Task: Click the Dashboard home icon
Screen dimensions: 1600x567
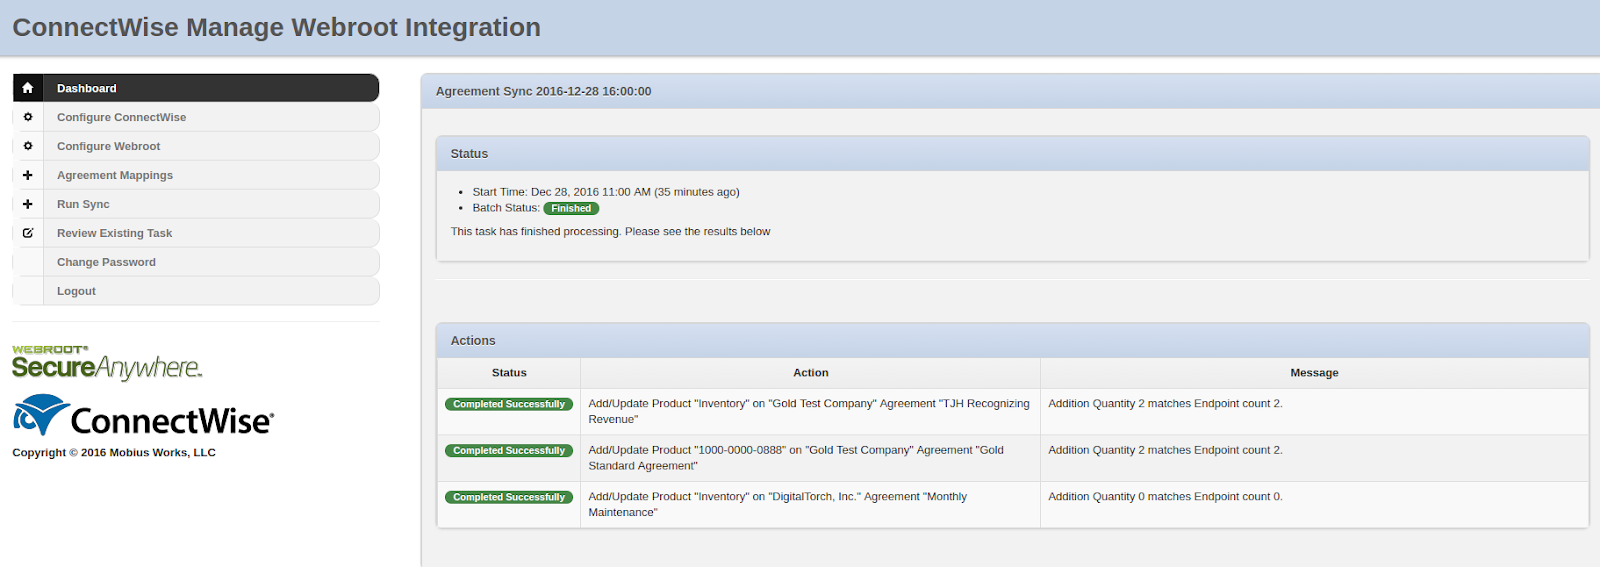Action: pos(28,88)
